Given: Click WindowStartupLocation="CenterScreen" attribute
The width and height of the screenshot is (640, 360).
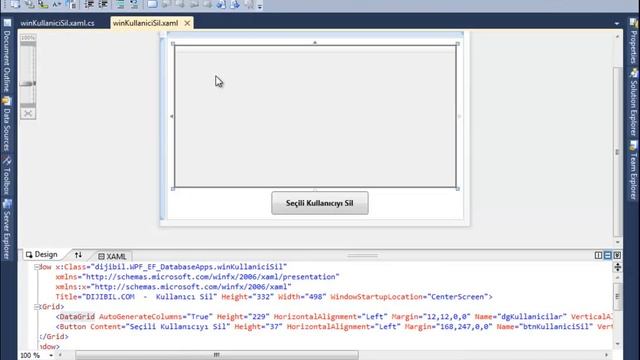Looking at the screenshot, I should click(409, 297).
